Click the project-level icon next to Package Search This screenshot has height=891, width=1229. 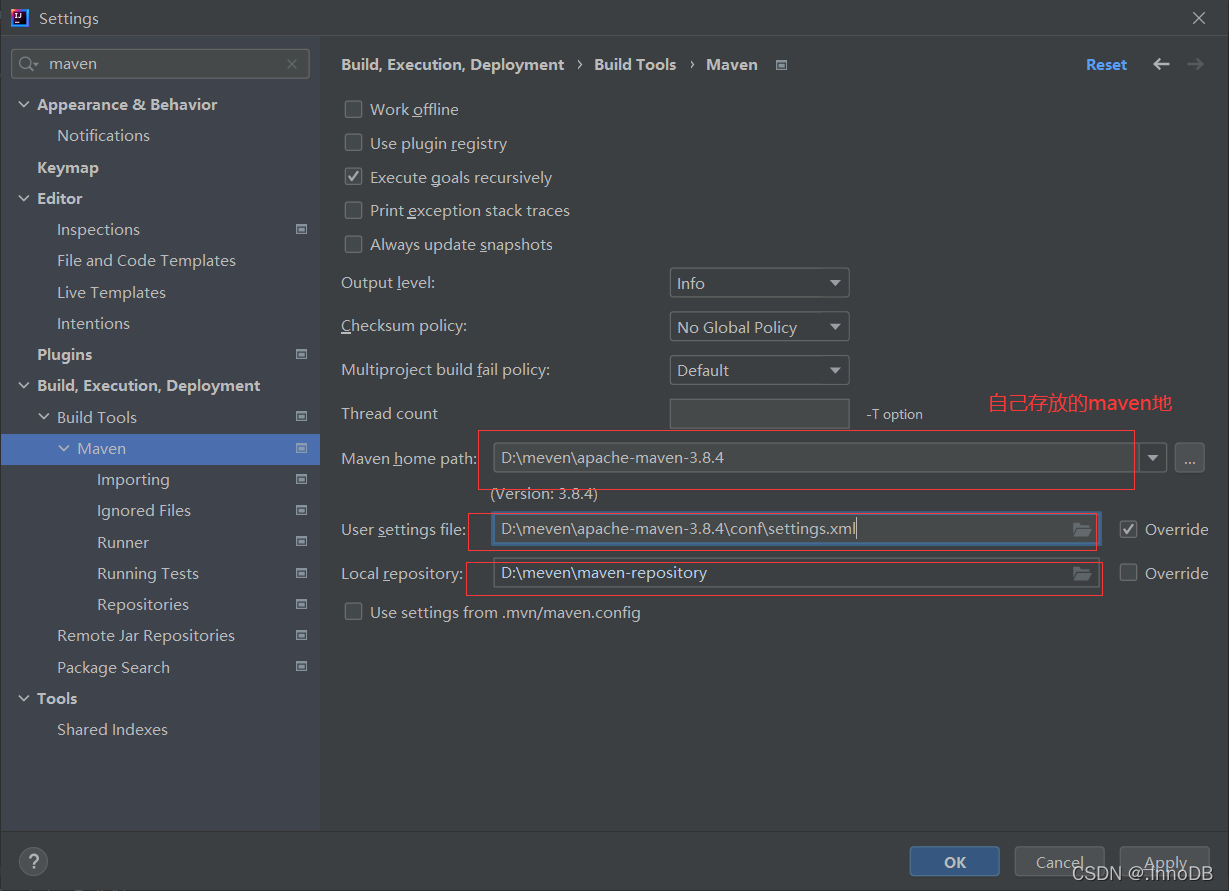[302, 666]
